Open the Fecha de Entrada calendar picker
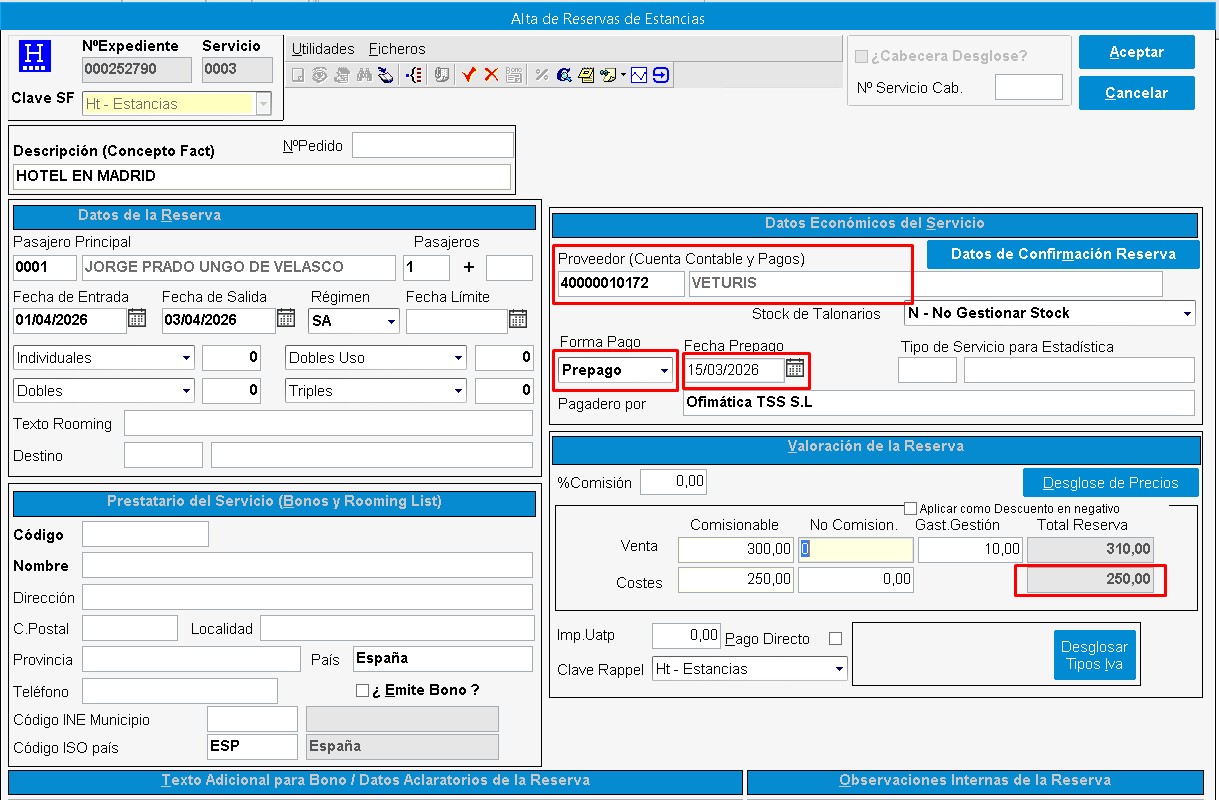The image size is (1219, 800). pyautogui.click(x=138, y=319)
